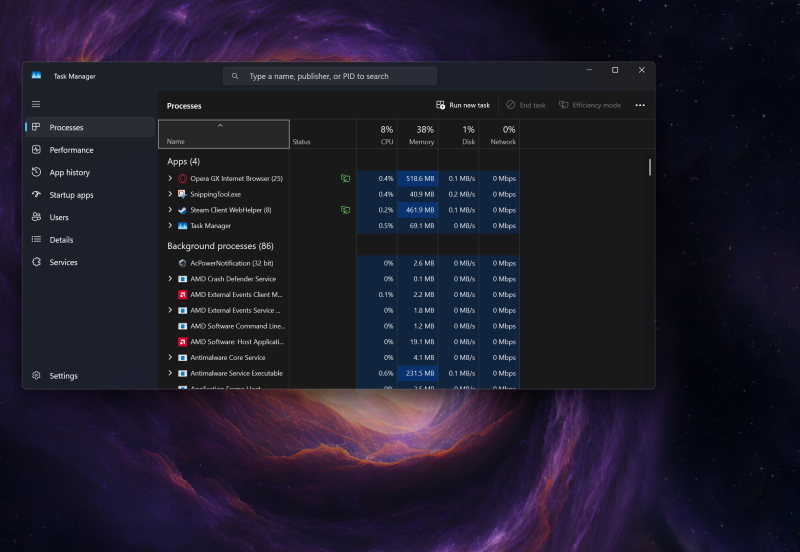Expand the Steam Client WebHelper group
This screenshot has height=552, width=800.
[x=170, y=210]
